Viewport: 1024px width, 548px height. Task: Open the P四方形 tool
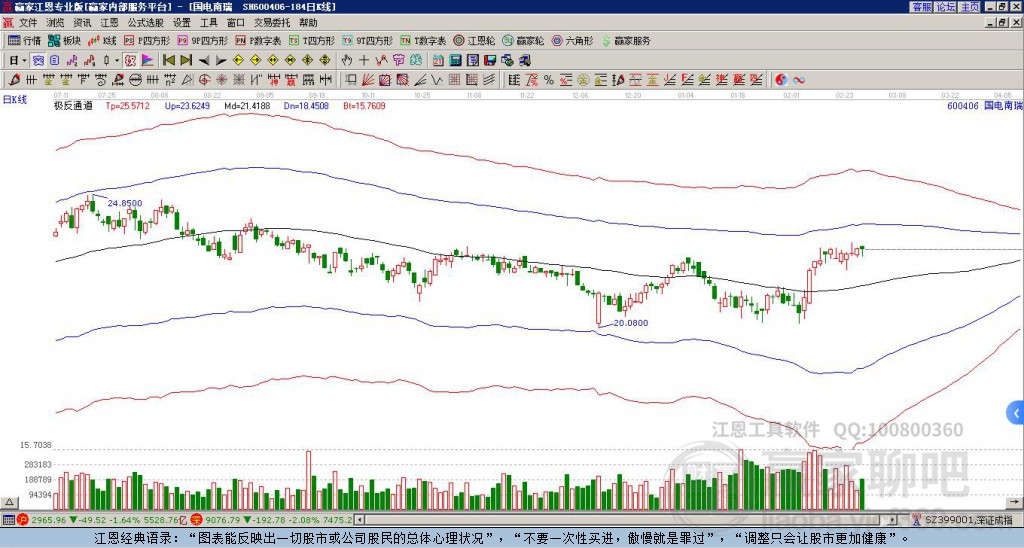pos(147,40)
